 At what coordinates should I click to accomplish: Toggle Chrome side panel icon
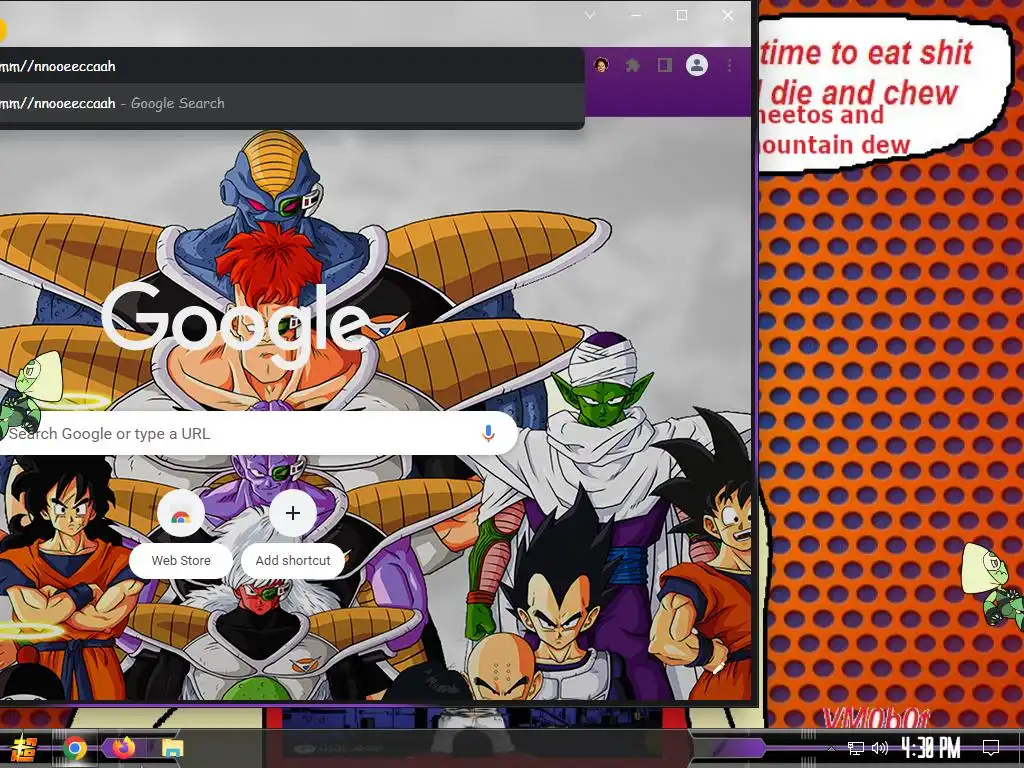(665, 65)
